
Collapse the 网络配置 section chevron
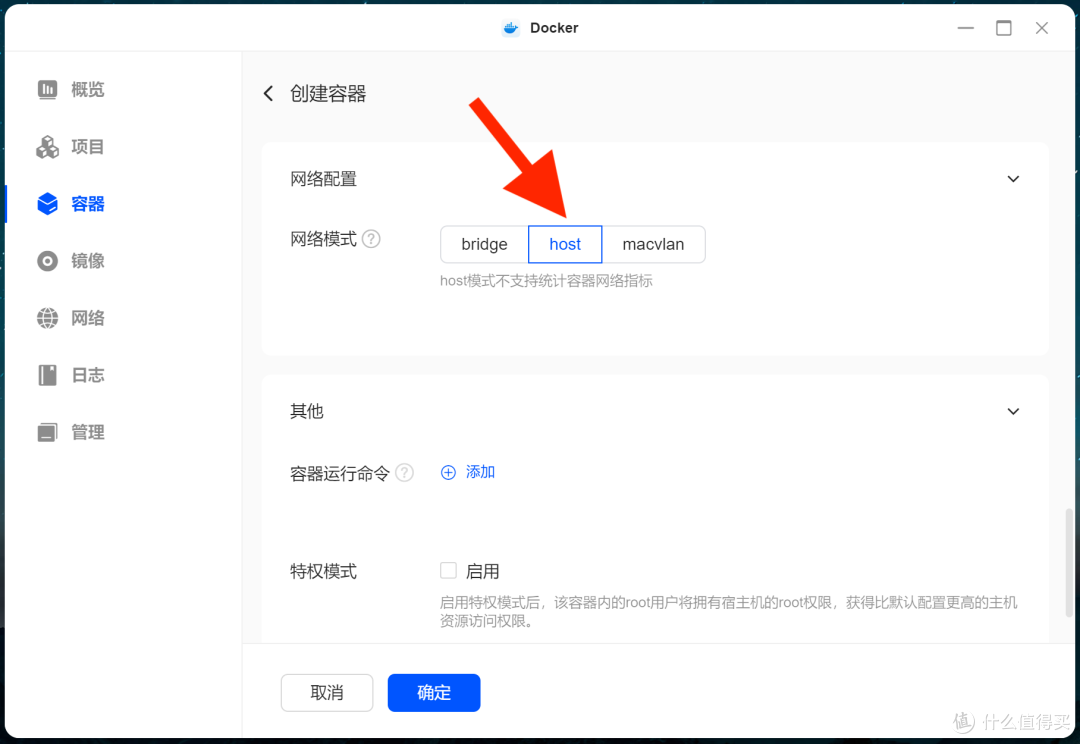tap(1013, 179)
